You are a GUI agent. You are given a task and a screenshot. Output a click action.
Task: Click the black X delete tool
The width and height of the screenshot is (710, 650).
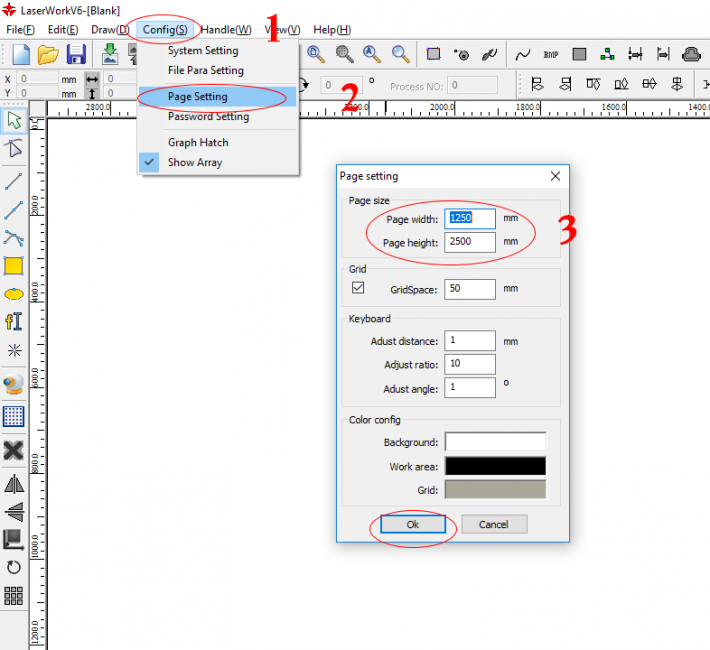tap(14, 450)
